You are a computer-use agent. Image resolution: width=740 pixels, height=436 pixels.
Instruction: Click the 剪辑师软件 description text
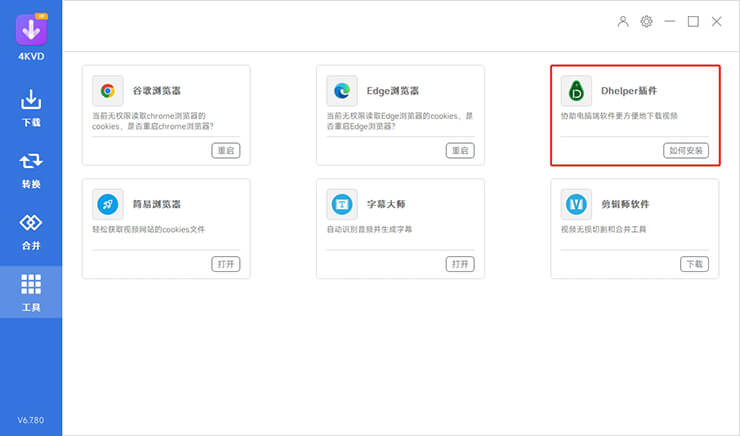(x=604, y=229)
